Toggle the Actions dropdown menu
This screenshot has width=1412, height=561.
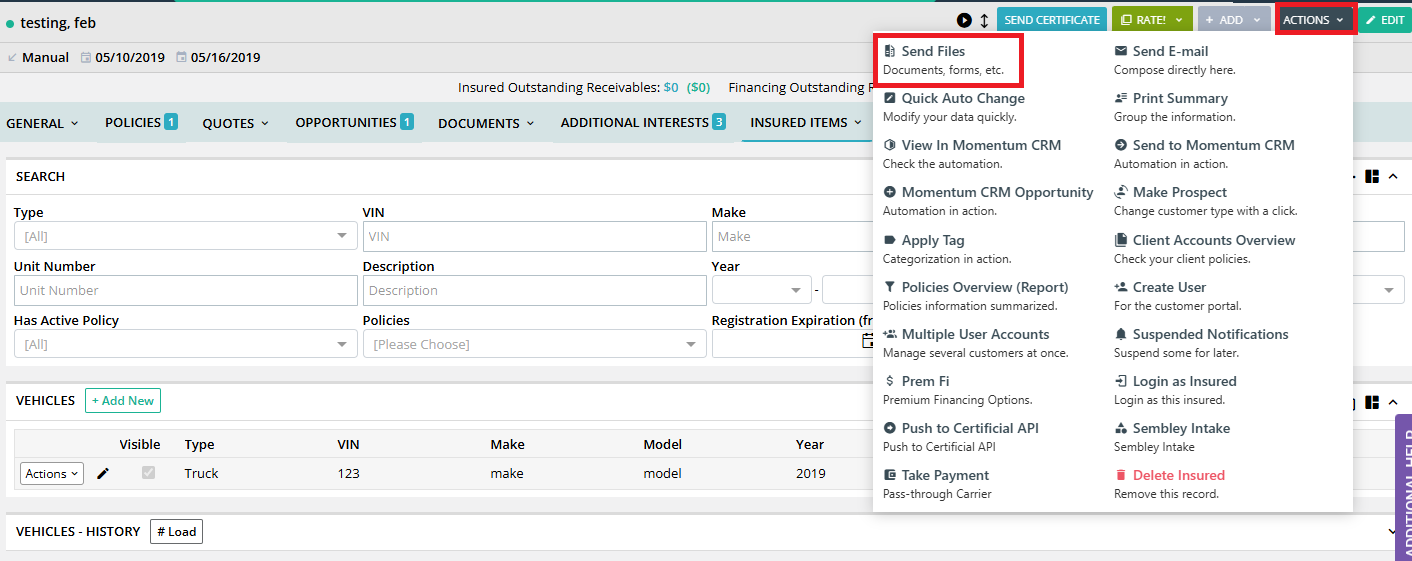point(1315,20)
